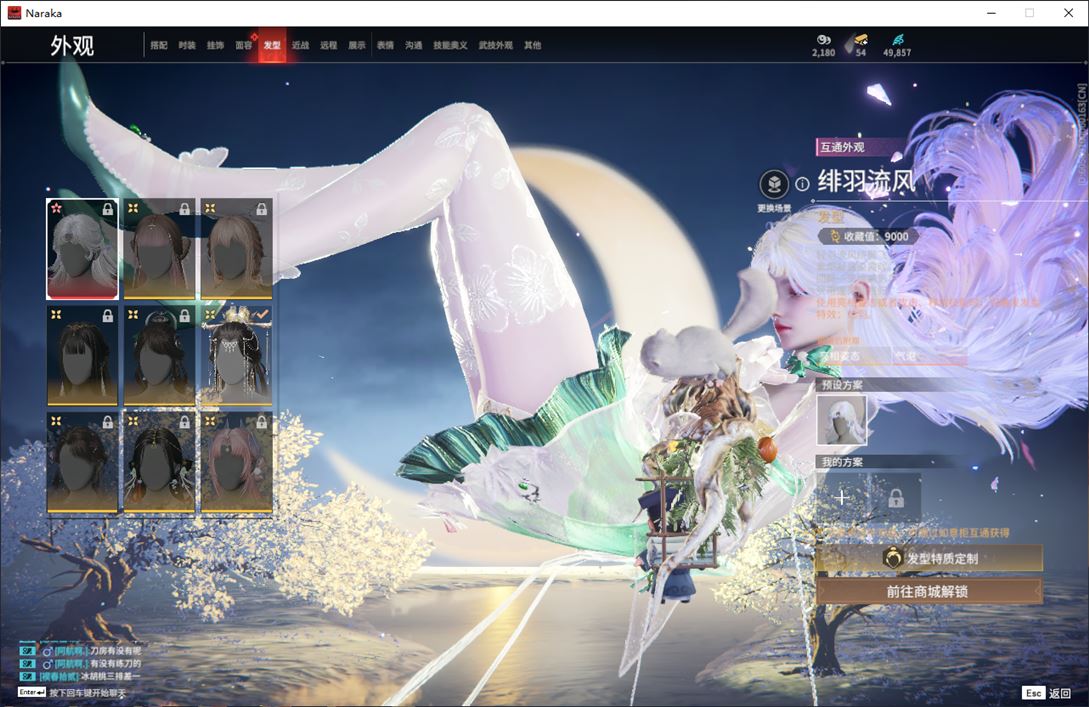This screenshot has width=1089, height=707.
Task: Open the 近战 tab
Action: coord(300,45)
